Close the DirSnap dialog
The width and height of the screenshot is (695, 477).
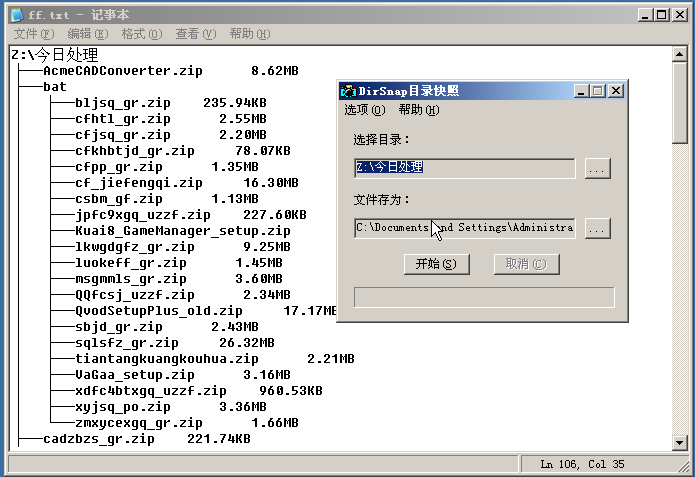616,91
